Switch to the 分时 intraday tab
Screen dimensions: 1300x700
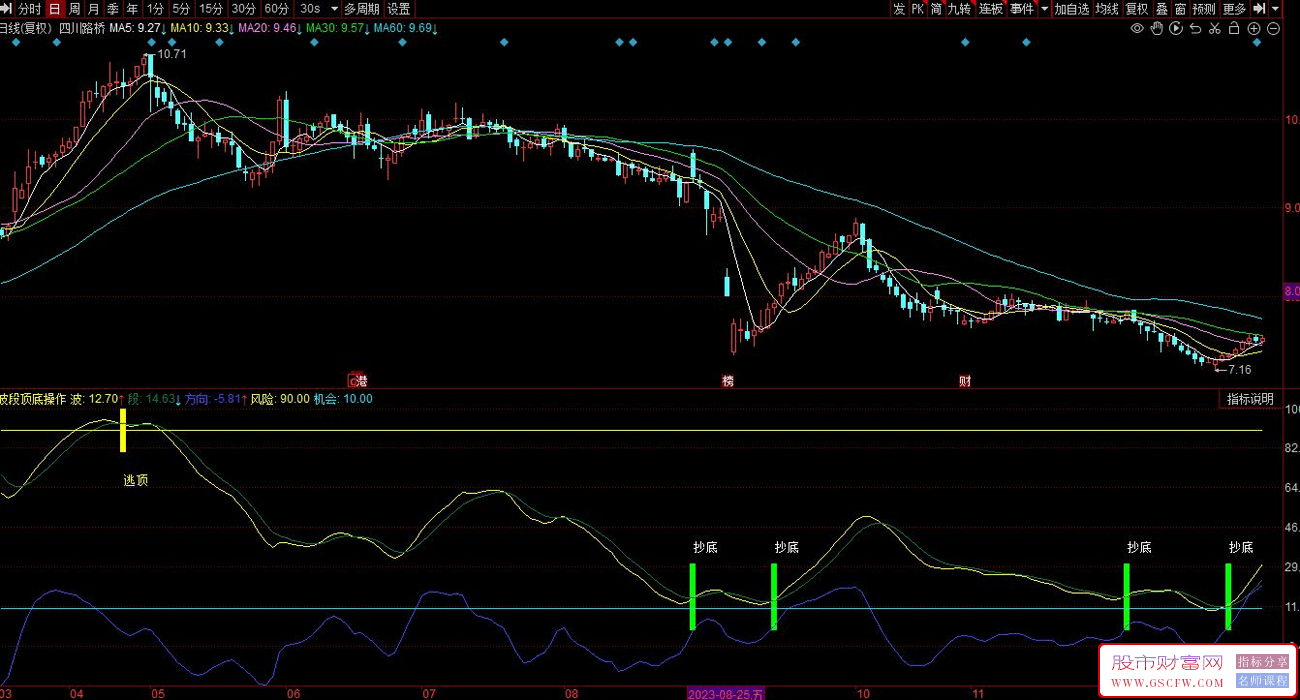(30, 9)
